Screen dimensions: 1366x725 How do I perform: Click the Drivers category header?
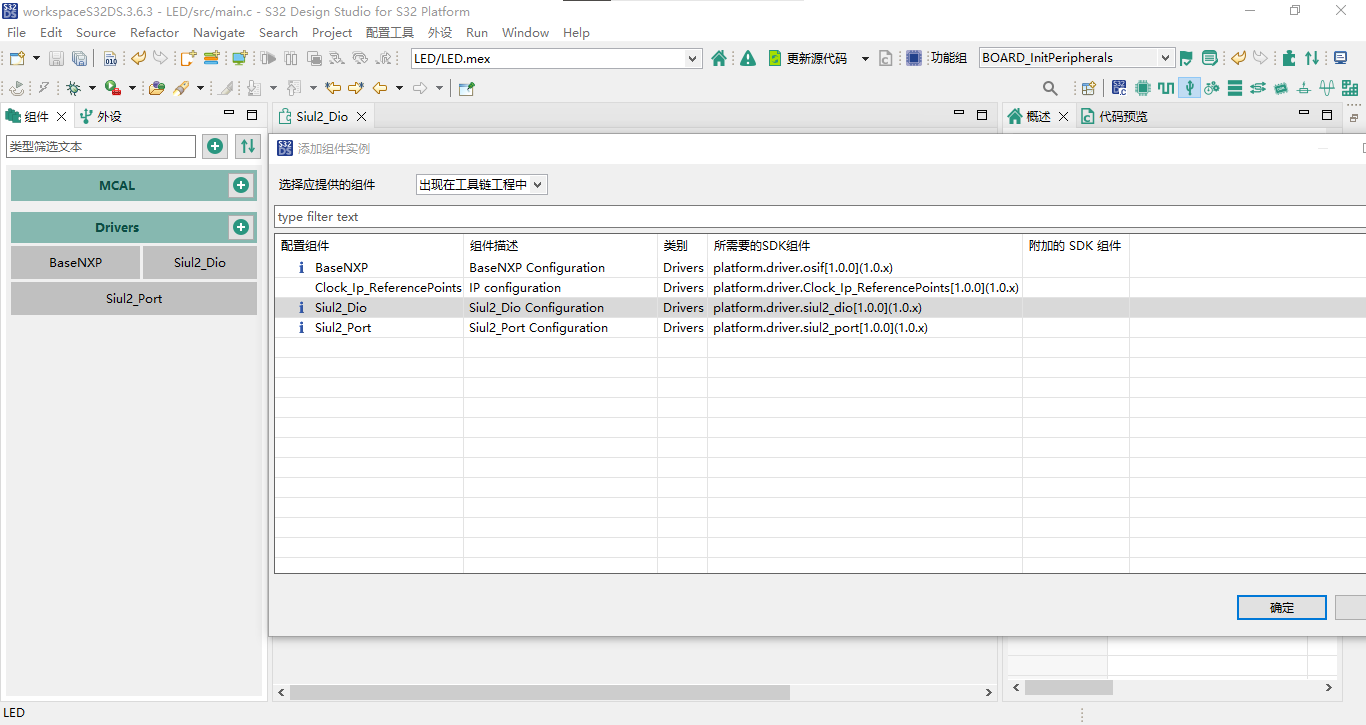click(117, 227)
